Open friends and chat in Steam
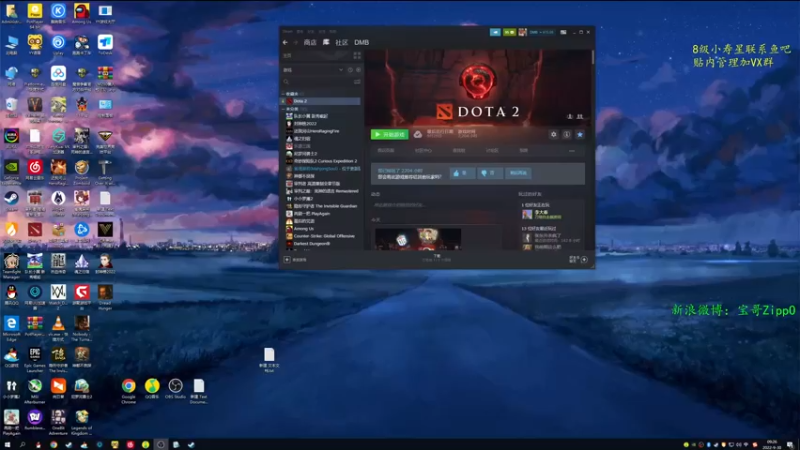The image size is (800, 450). (579, 260)
